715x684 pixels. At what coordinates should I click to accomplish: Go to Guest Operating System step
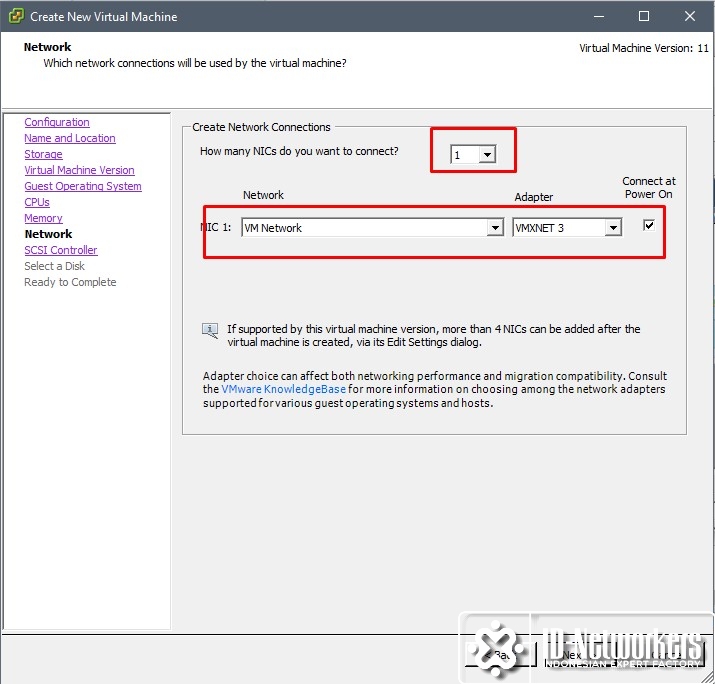click(83, 186)
